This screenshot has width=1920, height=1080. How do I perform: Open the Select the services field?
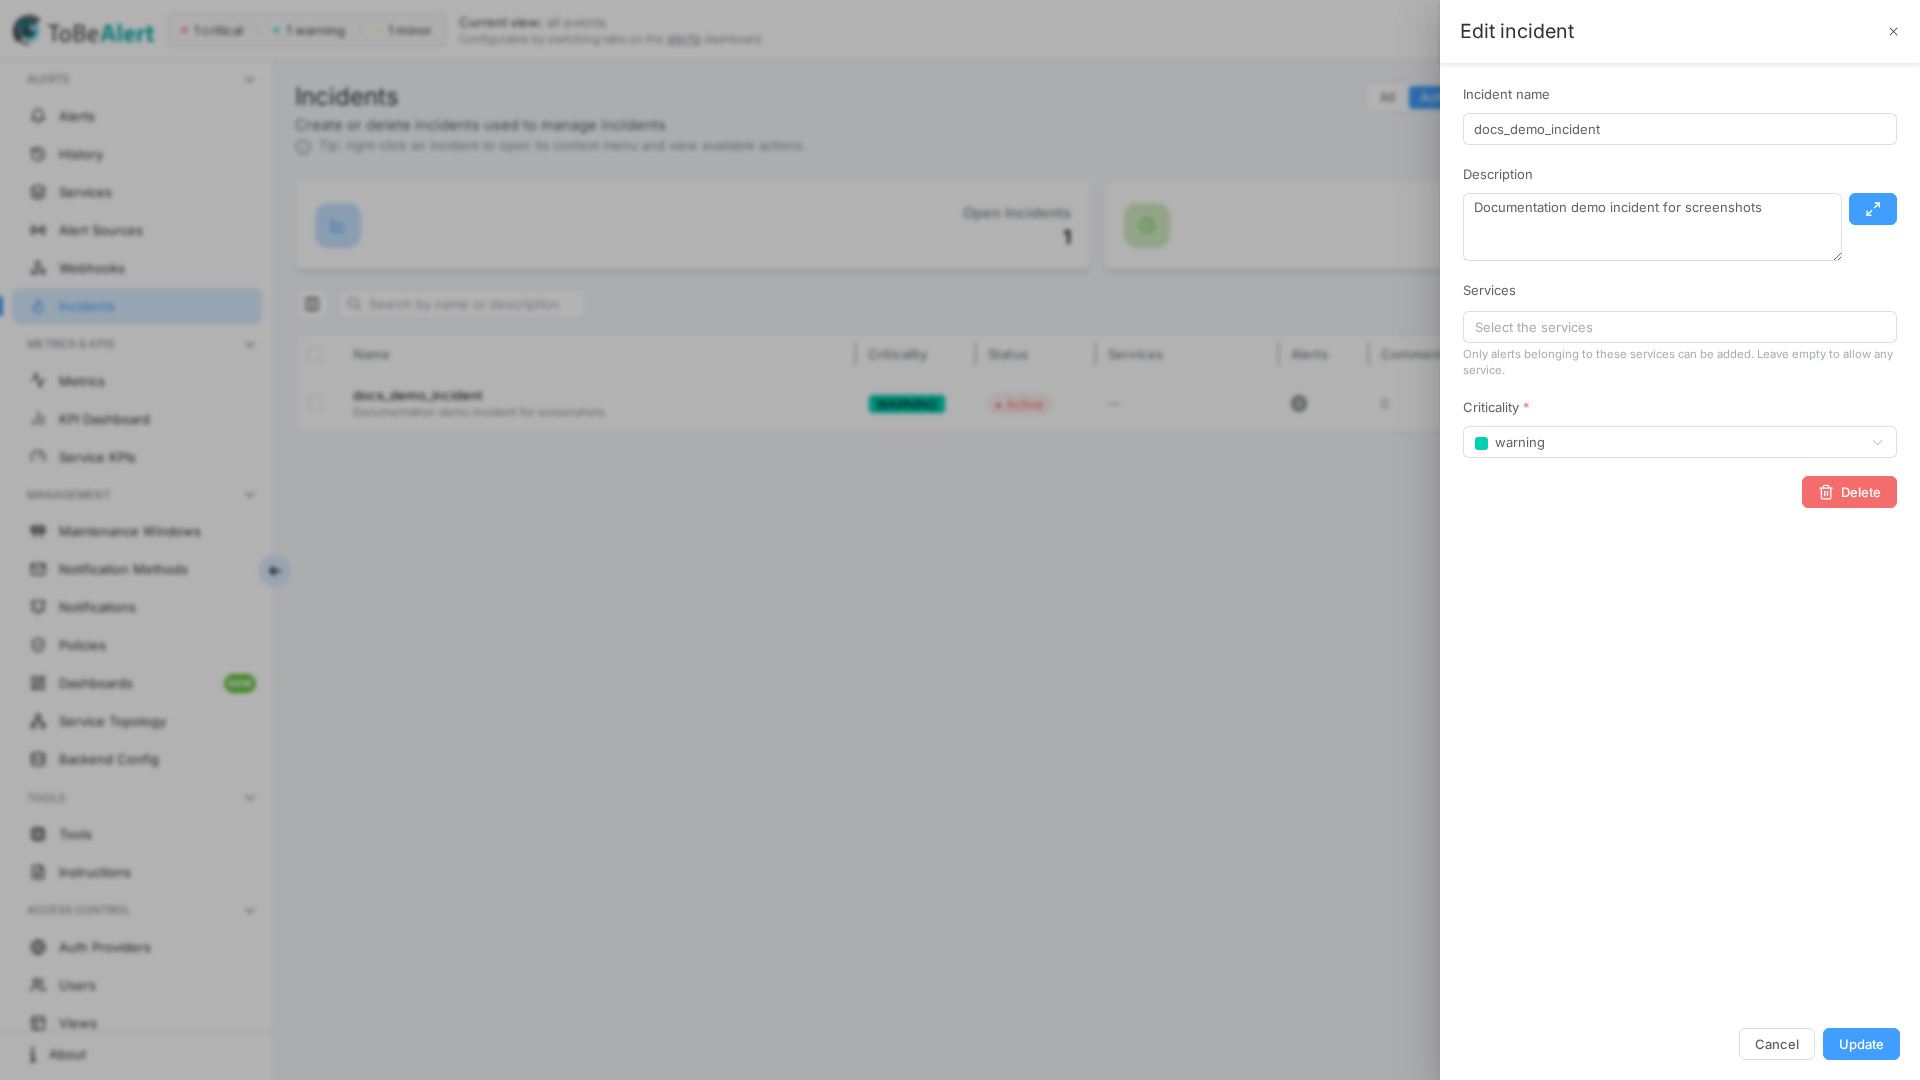tap(1679, 327)
